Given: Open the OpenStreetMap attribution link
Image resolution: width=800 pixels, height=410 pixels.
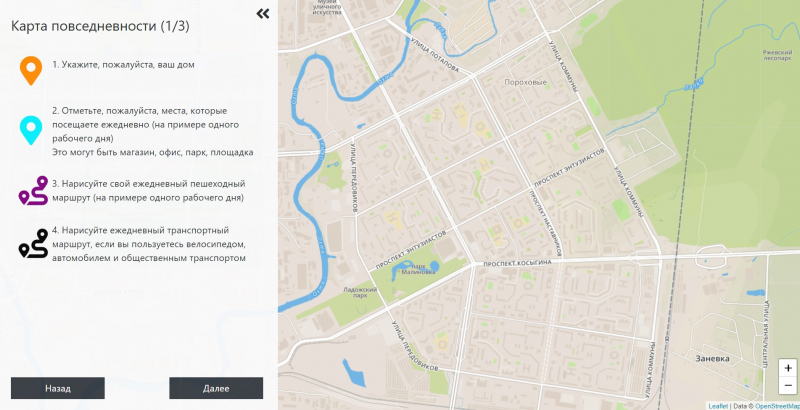Looking at the screenshot, I should pyautogui.click(x=776, y=406).
